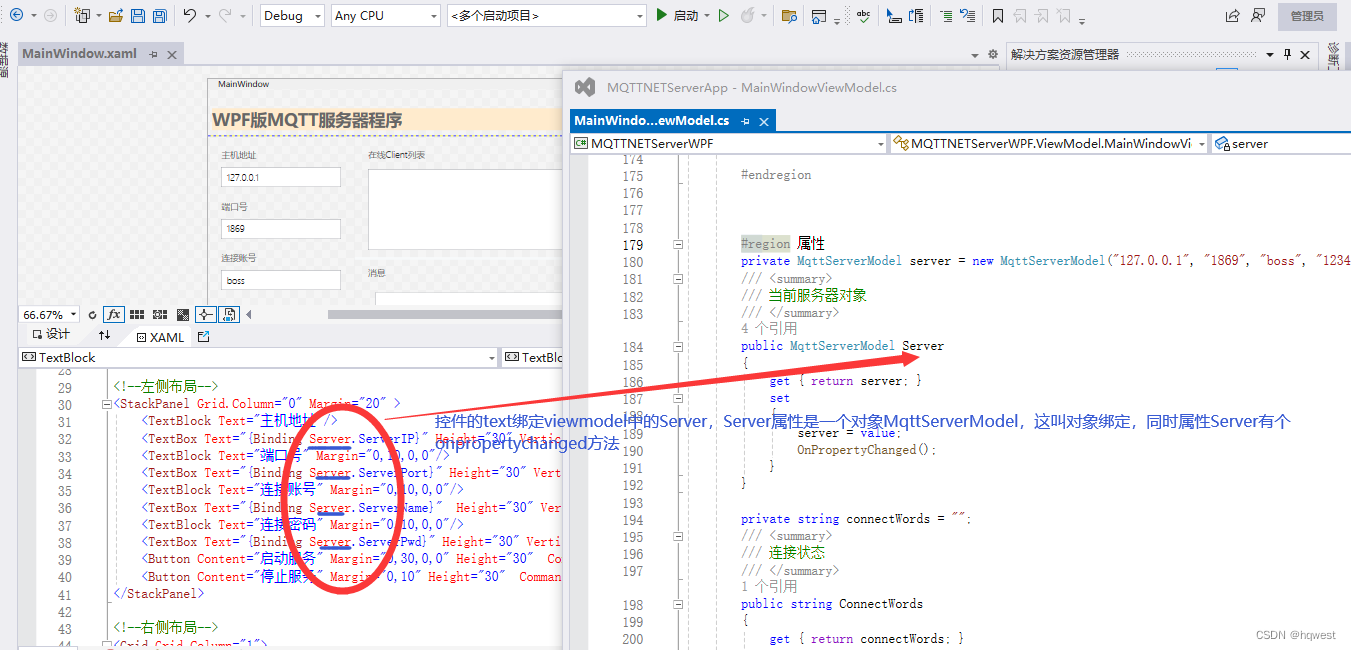Image resolution: width=1351 pixels, height=650 pixels.
Task: Click the Send Feedback icon top right
Action: click(x=1258, y=15)
